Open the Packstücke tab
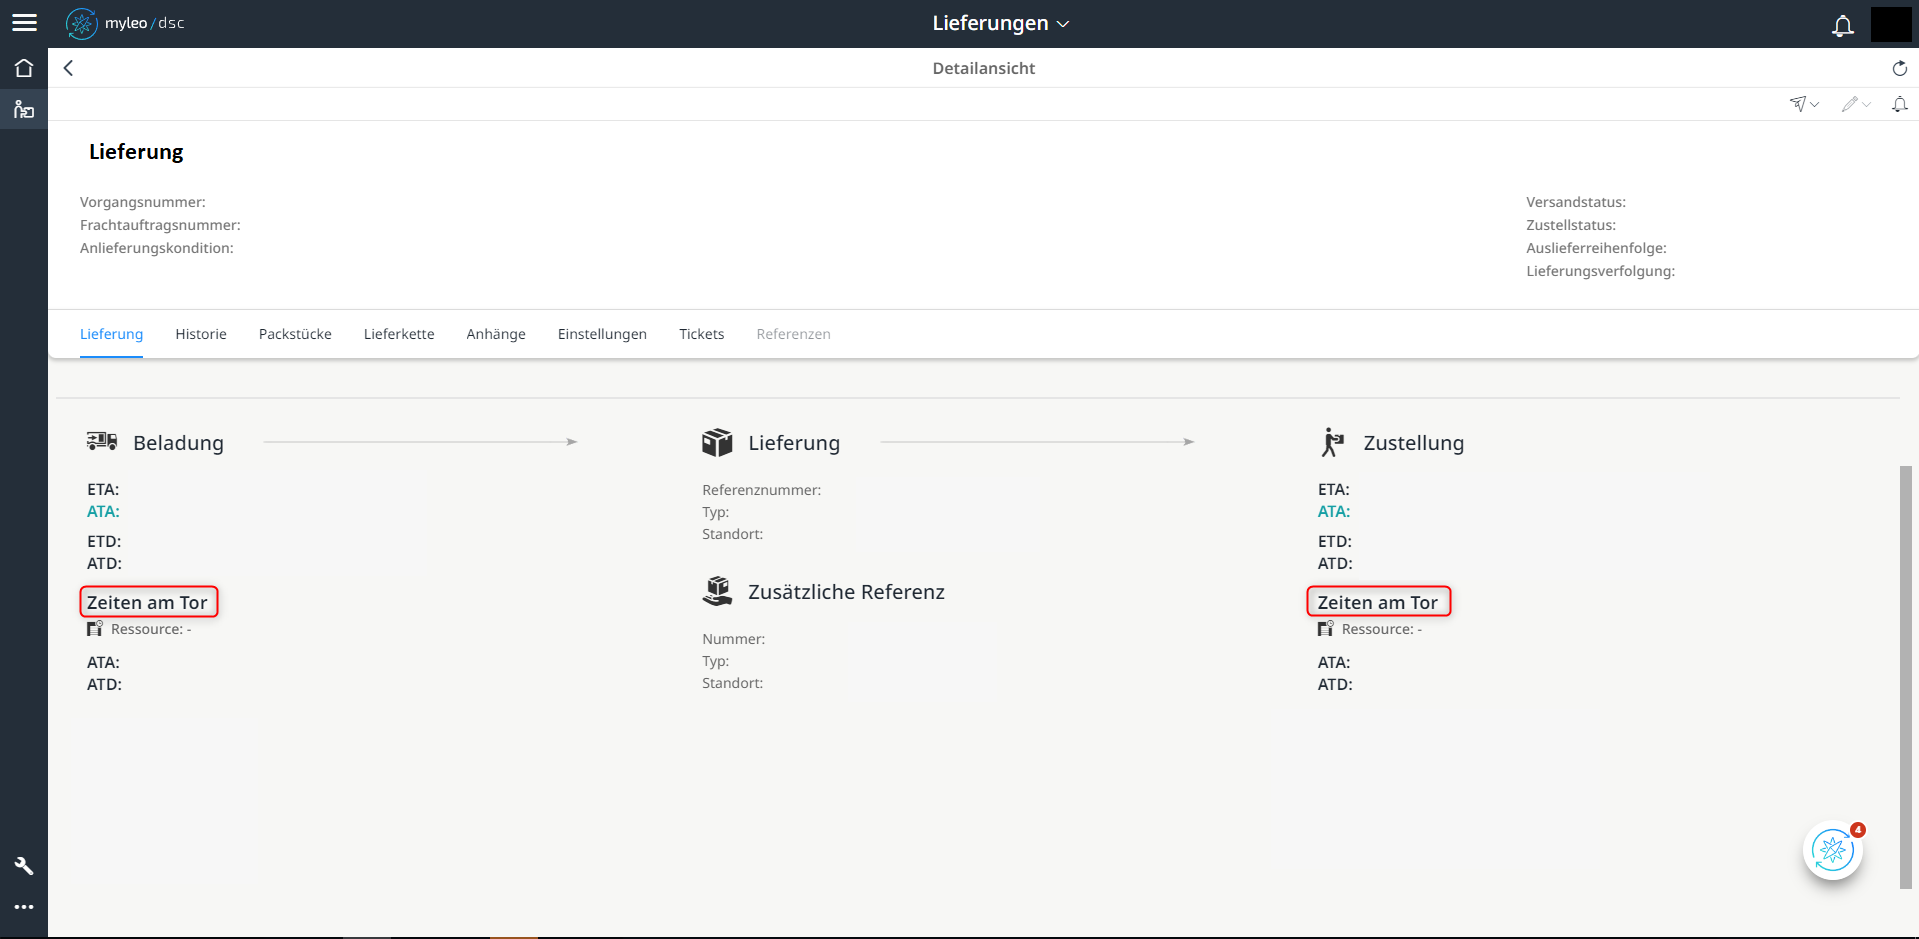Viewport: 1919px width, 939px height. pyautogui.click(x=295, y=334)
